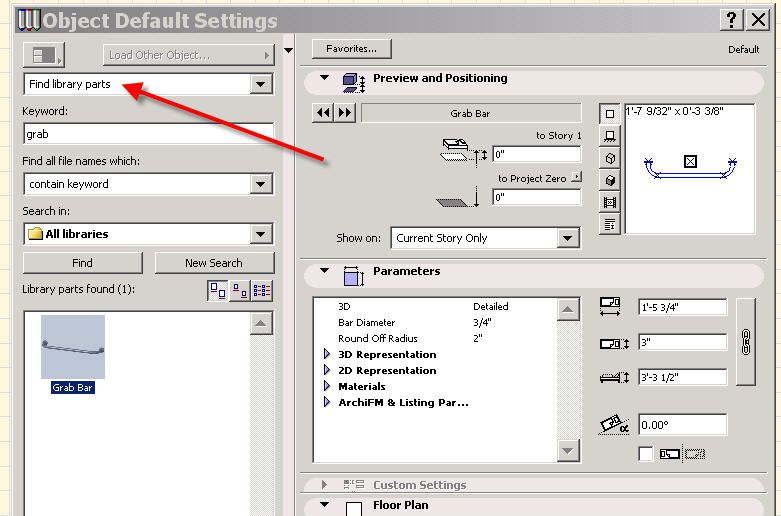Select the 3D shaded preview mode
The image size is (781, 516).
(610, 180)
